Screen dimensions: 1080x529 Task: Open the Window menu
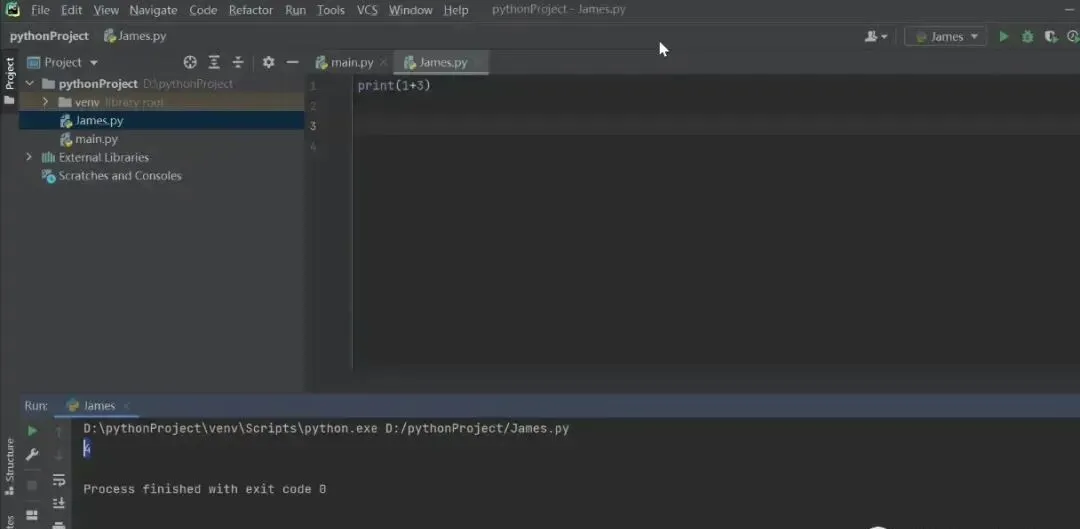(411, 10)
